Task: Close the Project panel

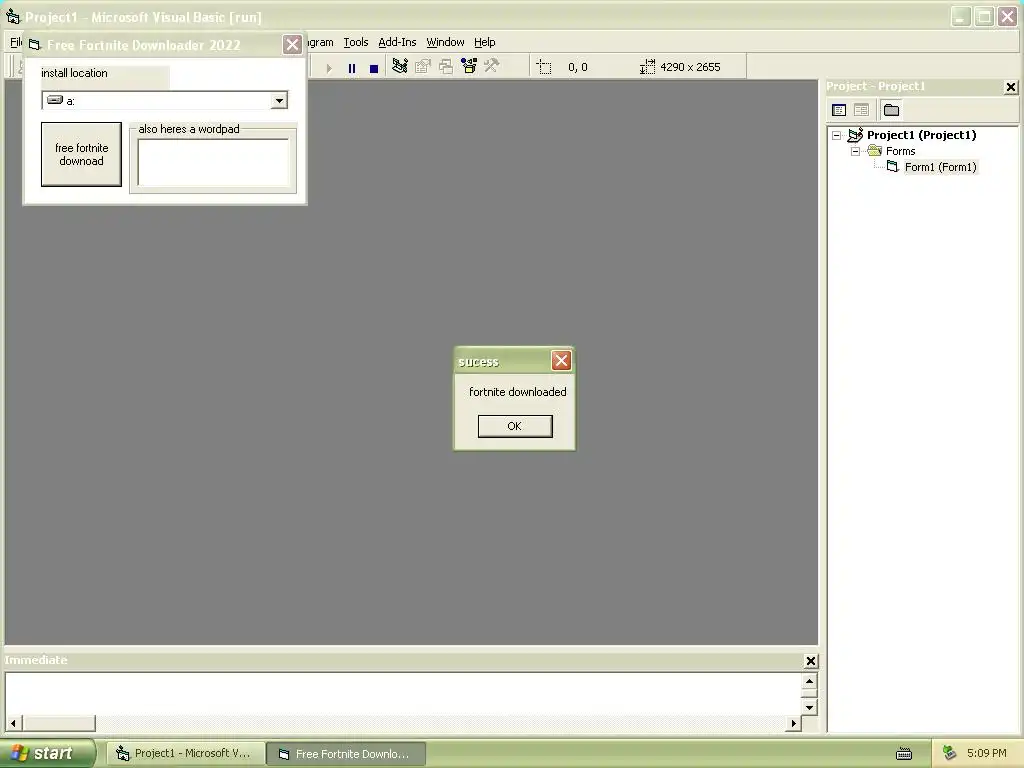Action: coord(1010,87)
